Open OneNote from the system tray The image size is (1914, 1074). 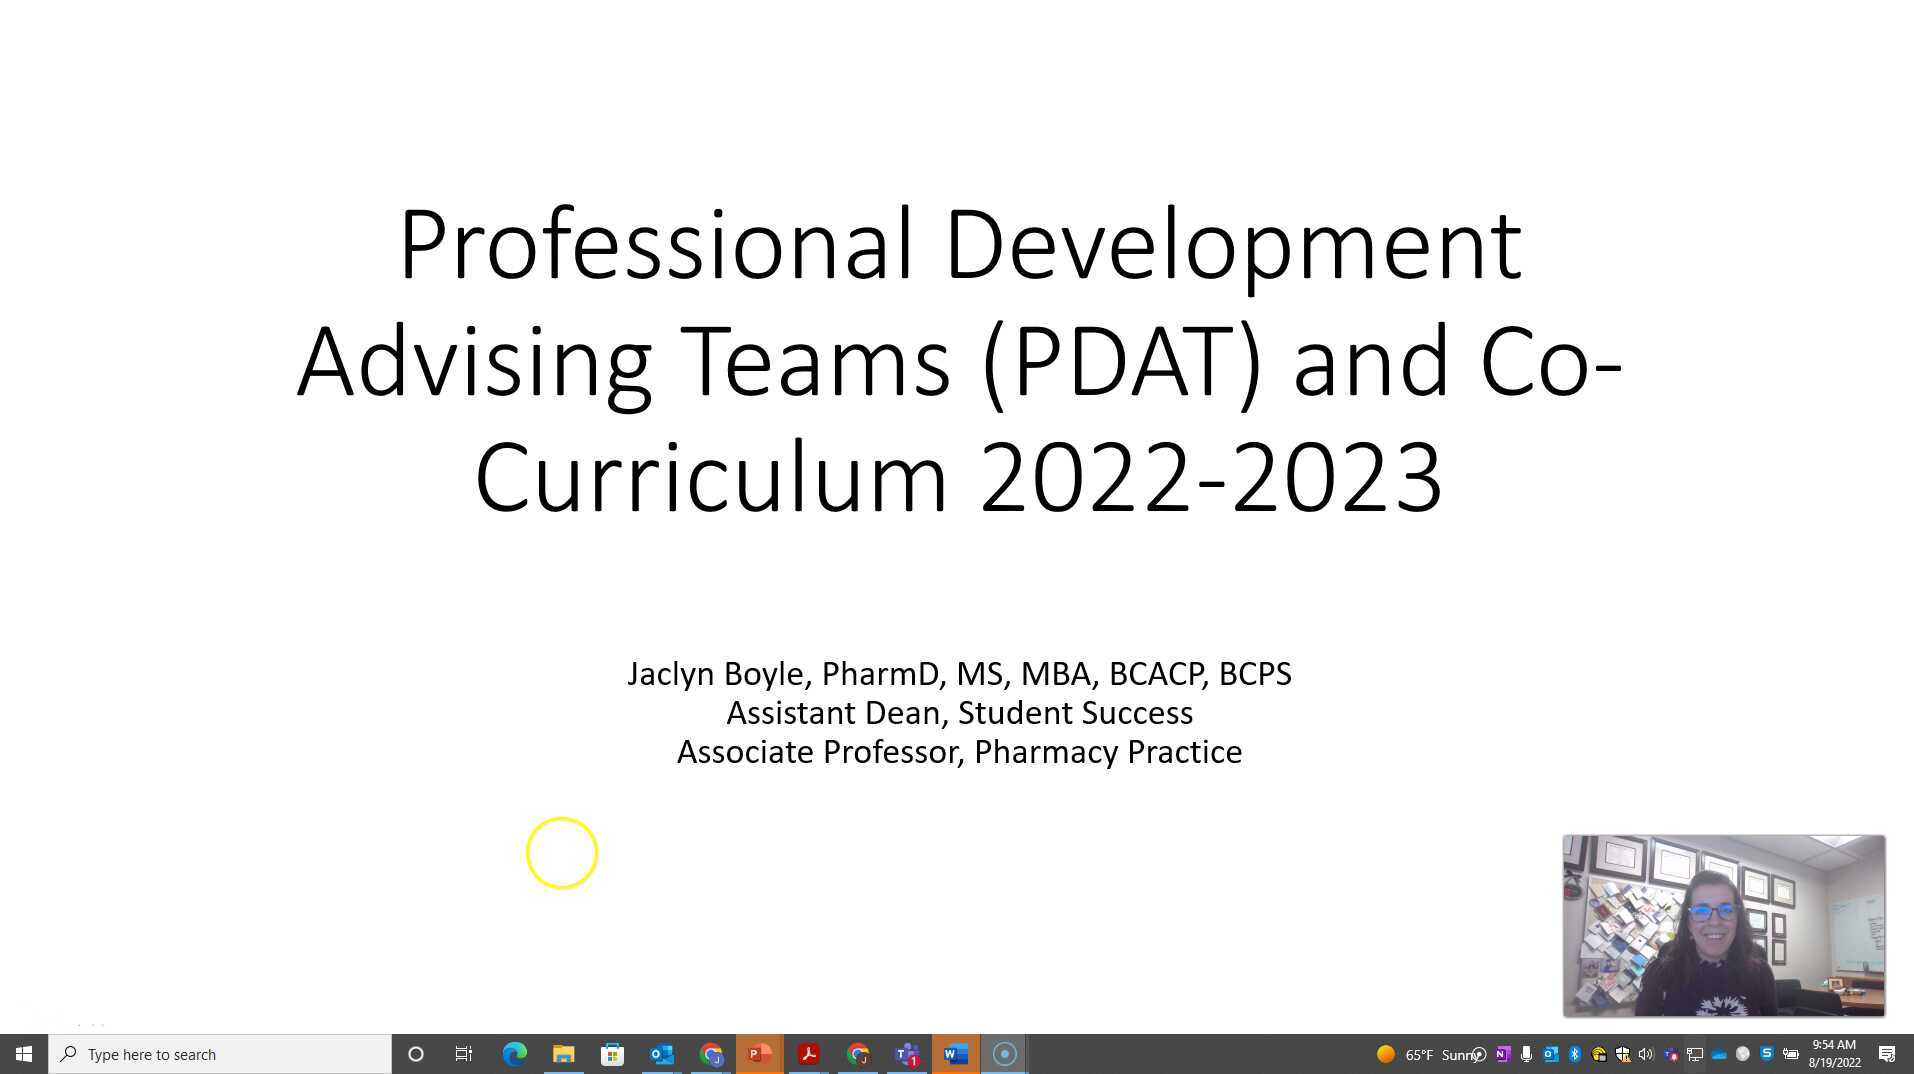(x=1502, y=1054)
